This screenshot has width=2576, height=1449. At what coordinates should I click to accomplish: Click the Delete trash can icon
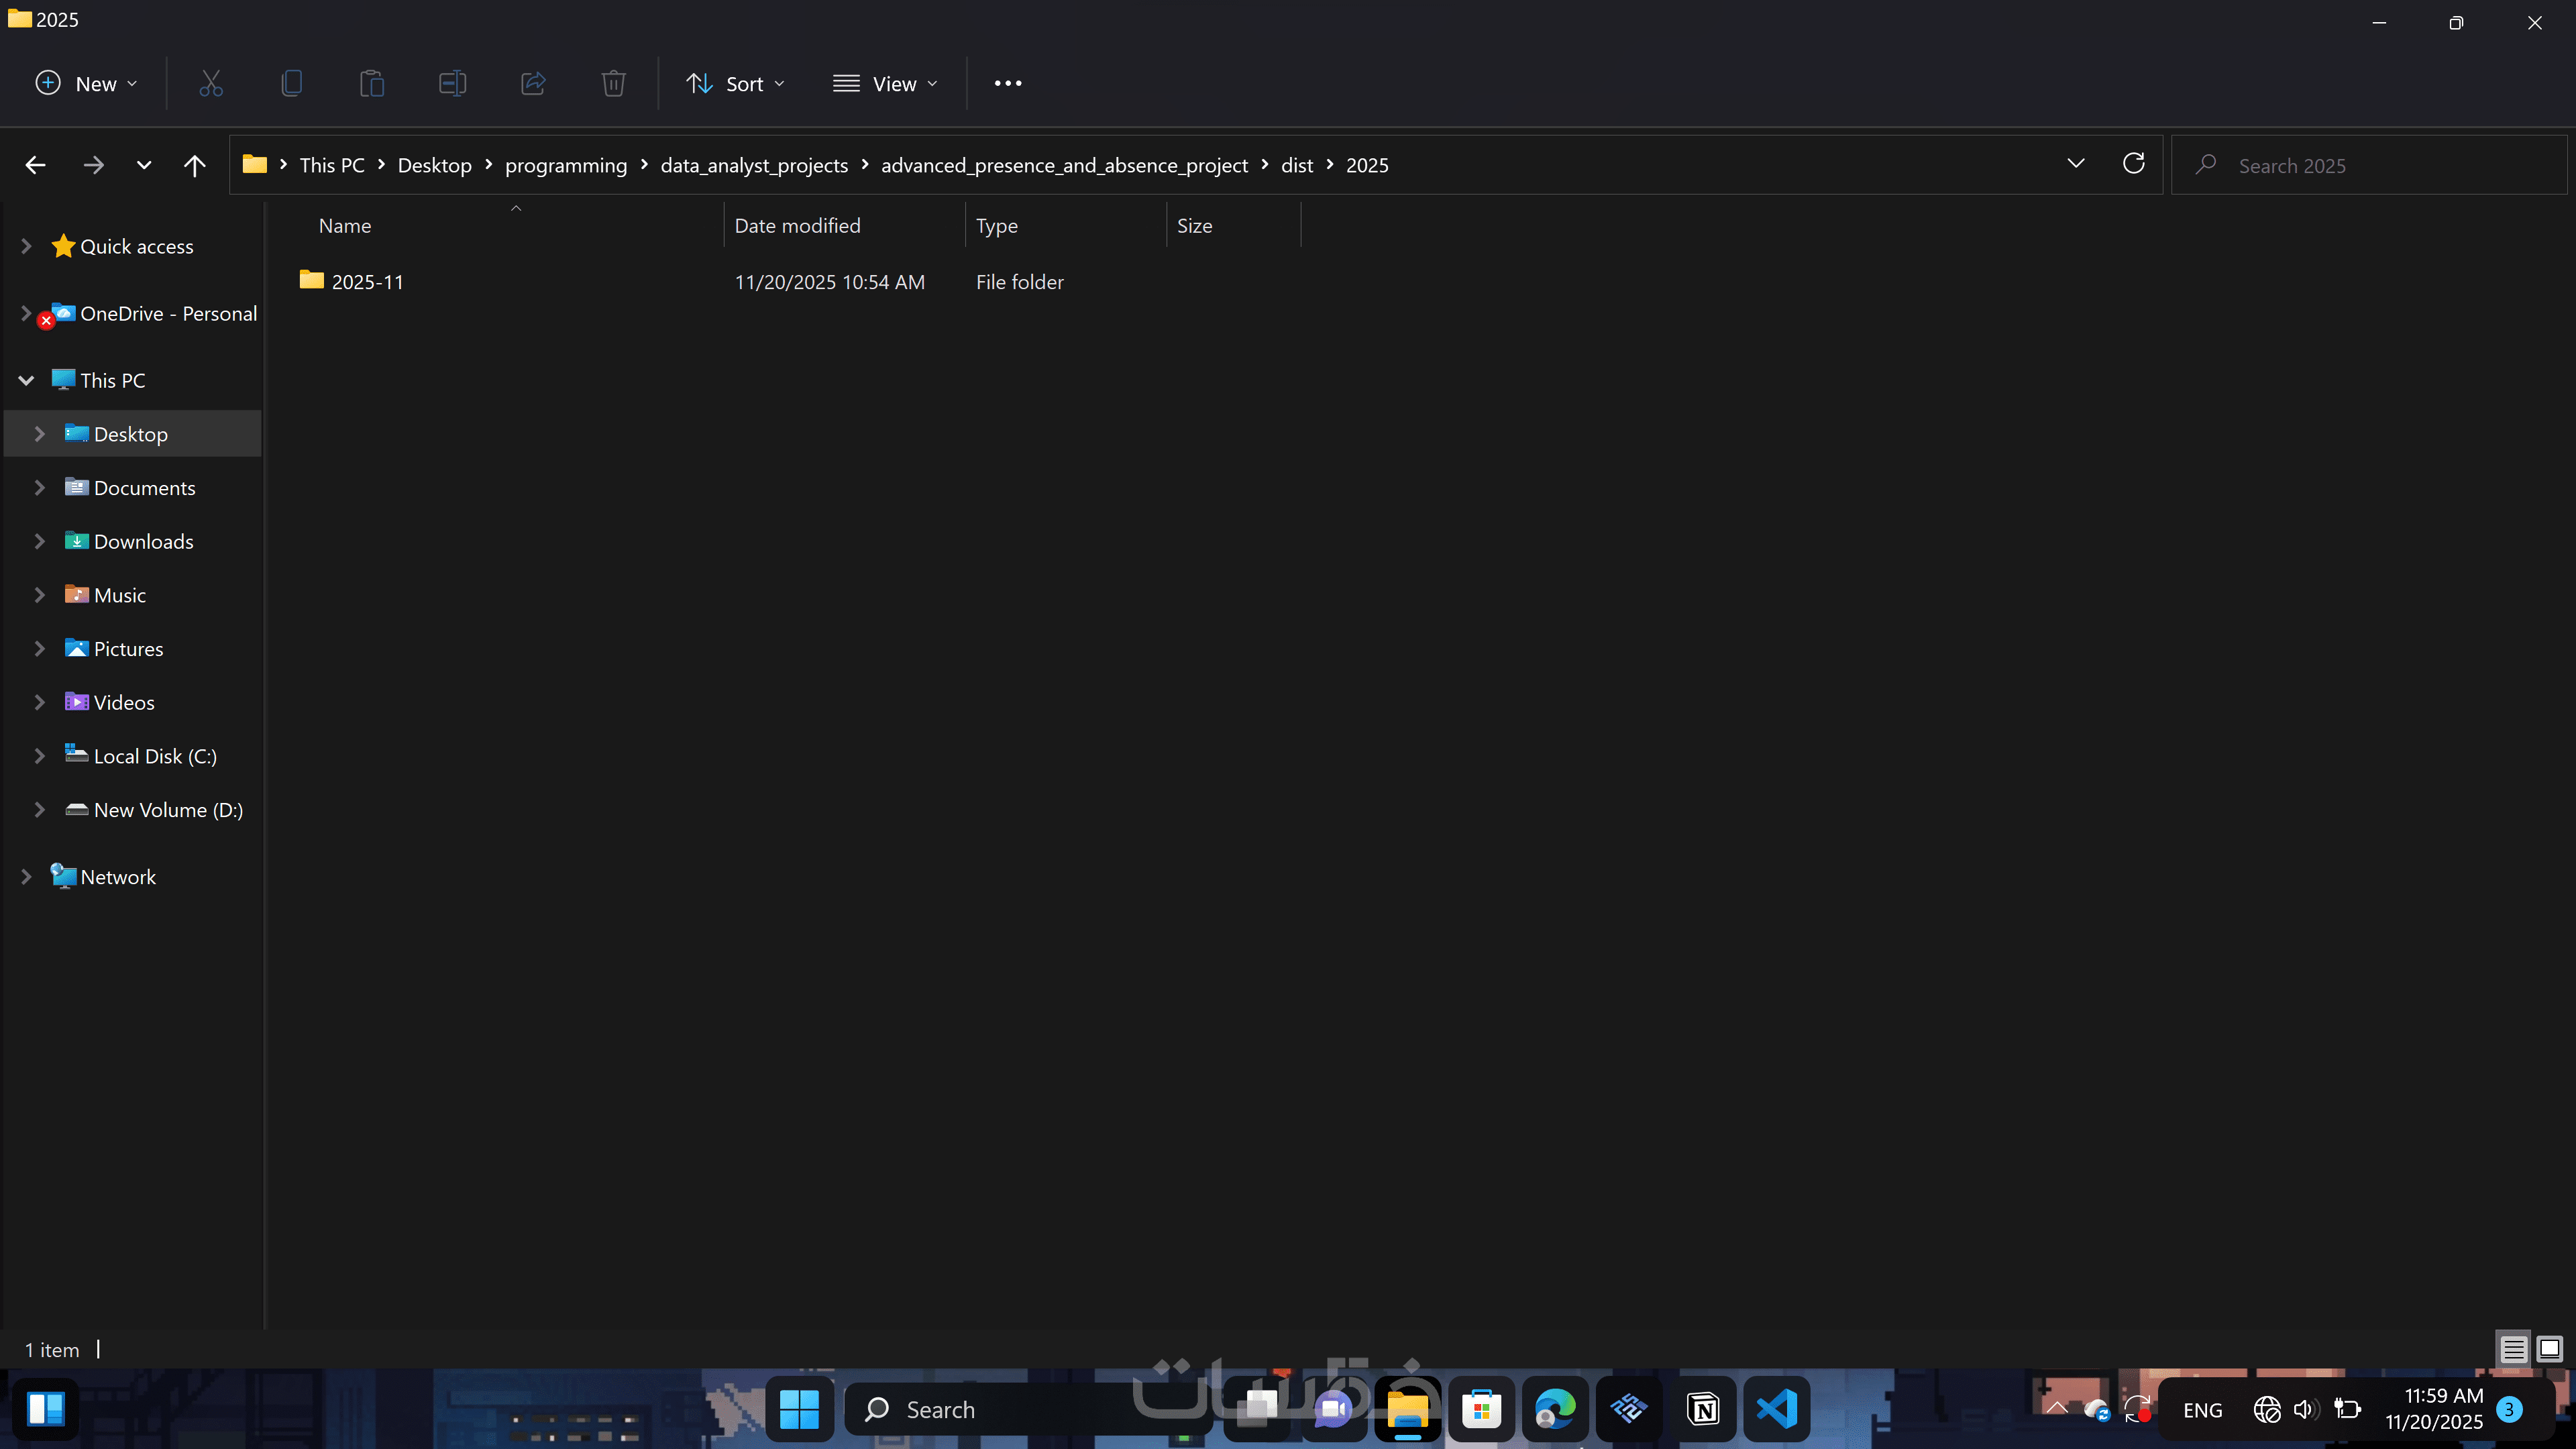pos(613,84)
